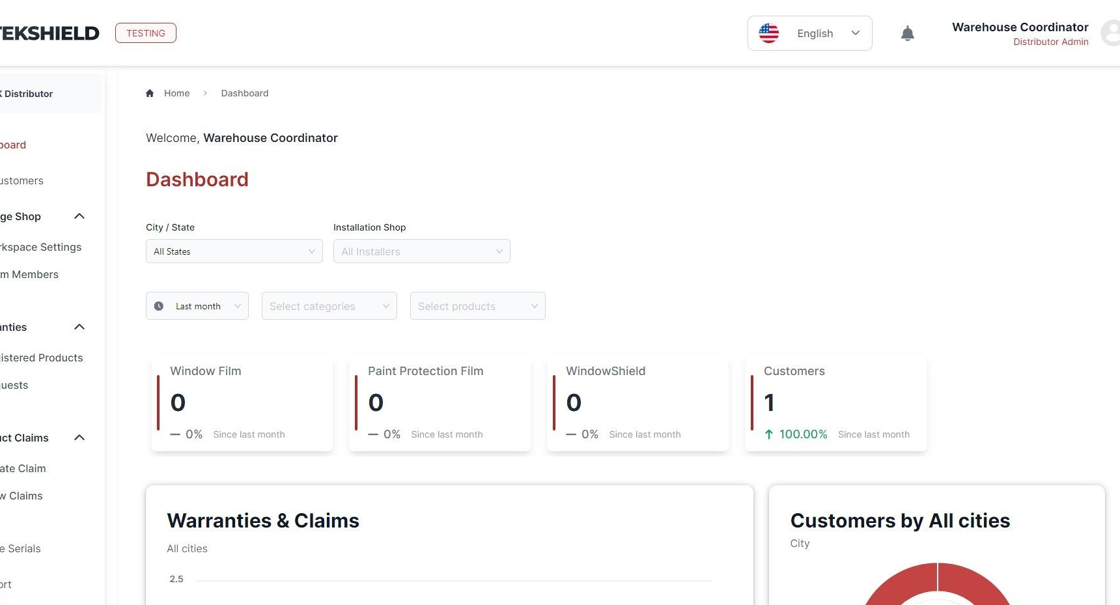Image resolution: width=1120 pixels, height=605 pixels.
Task: Click the home icon in breadcrumb
Action: pyautogui.click(x=150, y=93)
